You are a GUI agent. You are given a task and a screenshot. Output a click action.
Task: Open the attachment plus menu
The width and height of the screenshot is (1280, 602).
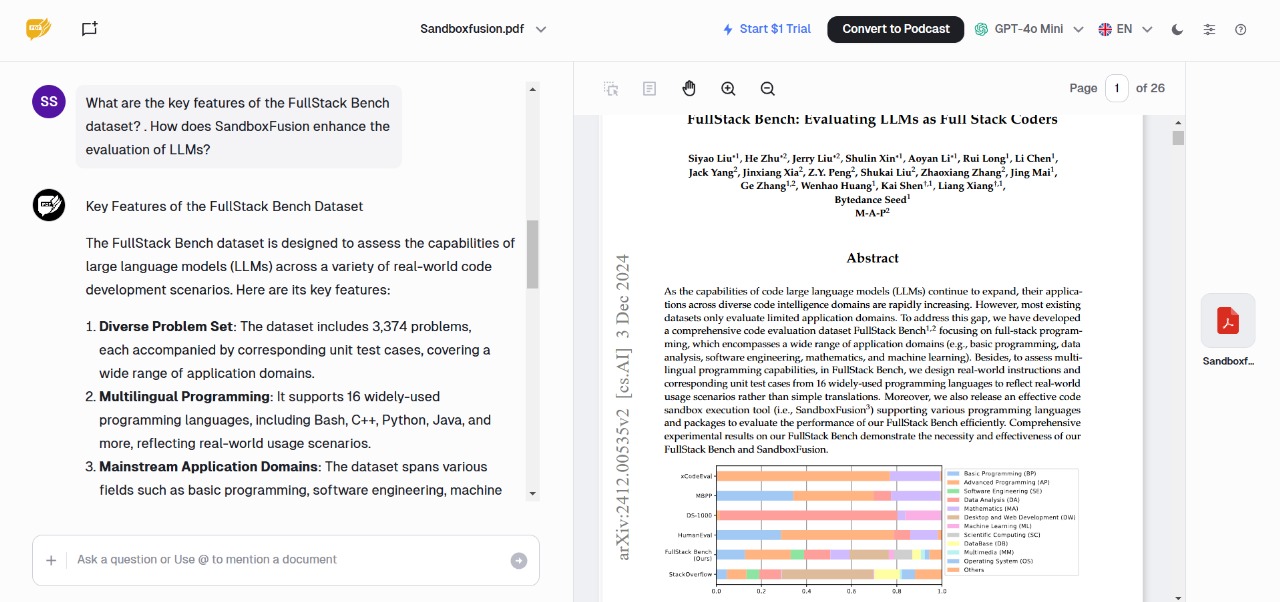(x=51, y=559)
